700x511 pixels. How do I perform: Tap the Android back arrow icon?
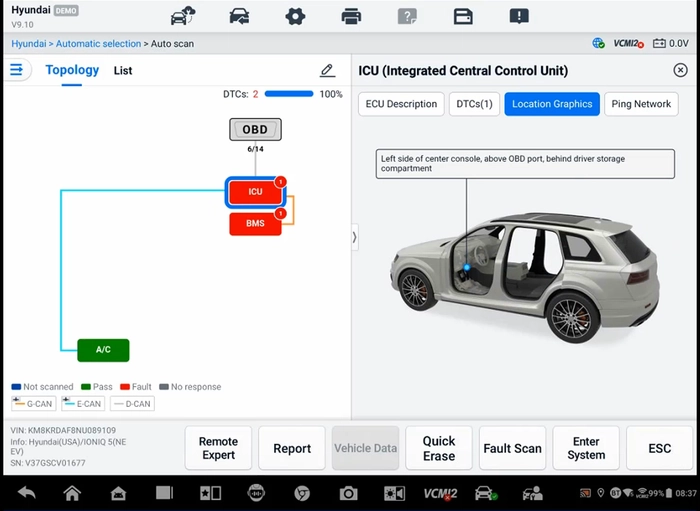point(27,493)
